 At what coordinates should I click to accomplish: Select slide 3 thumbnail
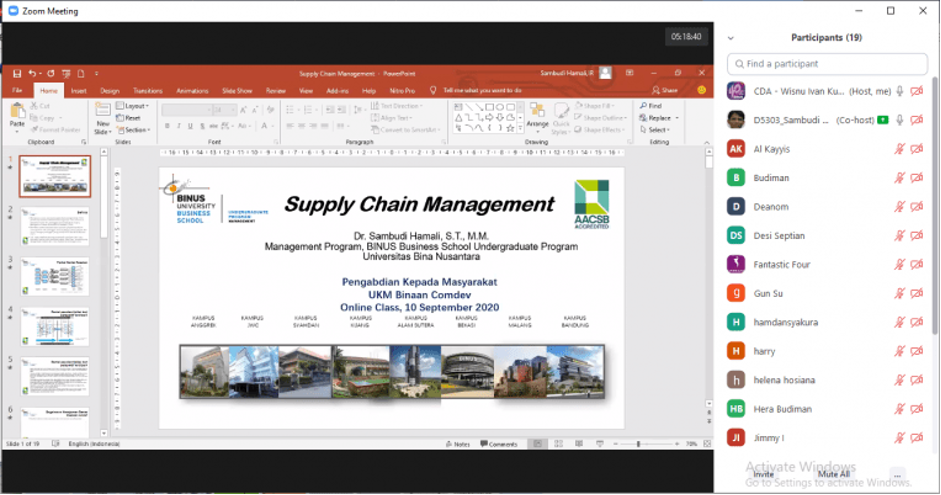pyautogui.click(x=55, y=277)
